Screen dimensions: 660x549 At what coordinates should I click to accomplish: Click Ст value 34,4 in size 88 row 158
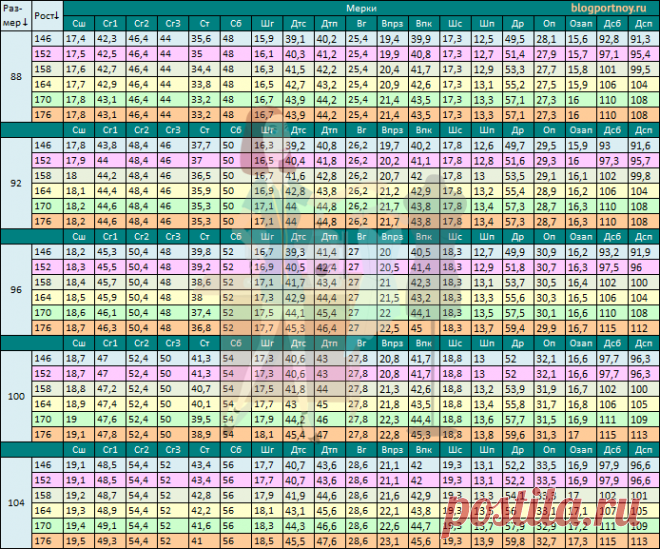point(204,69)
